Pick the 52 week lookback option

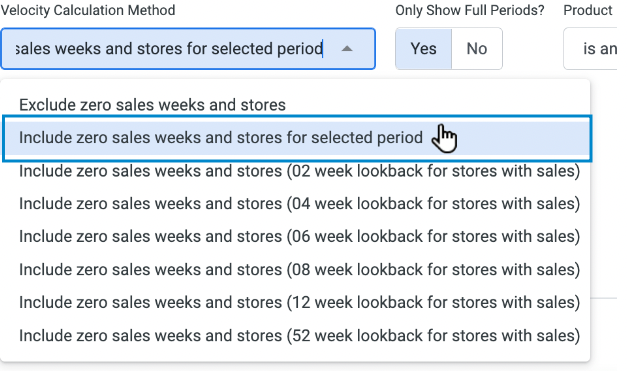pyautogui.click(x=295, y=335)
